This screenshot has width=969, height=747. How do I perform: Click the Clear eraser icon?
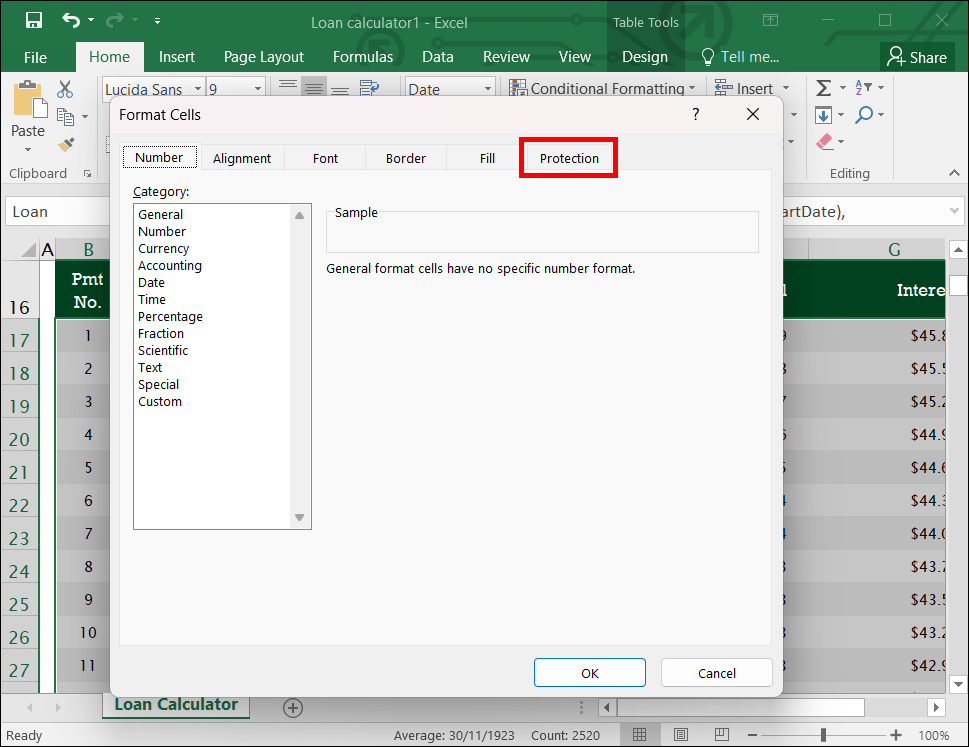pos(824,142)
